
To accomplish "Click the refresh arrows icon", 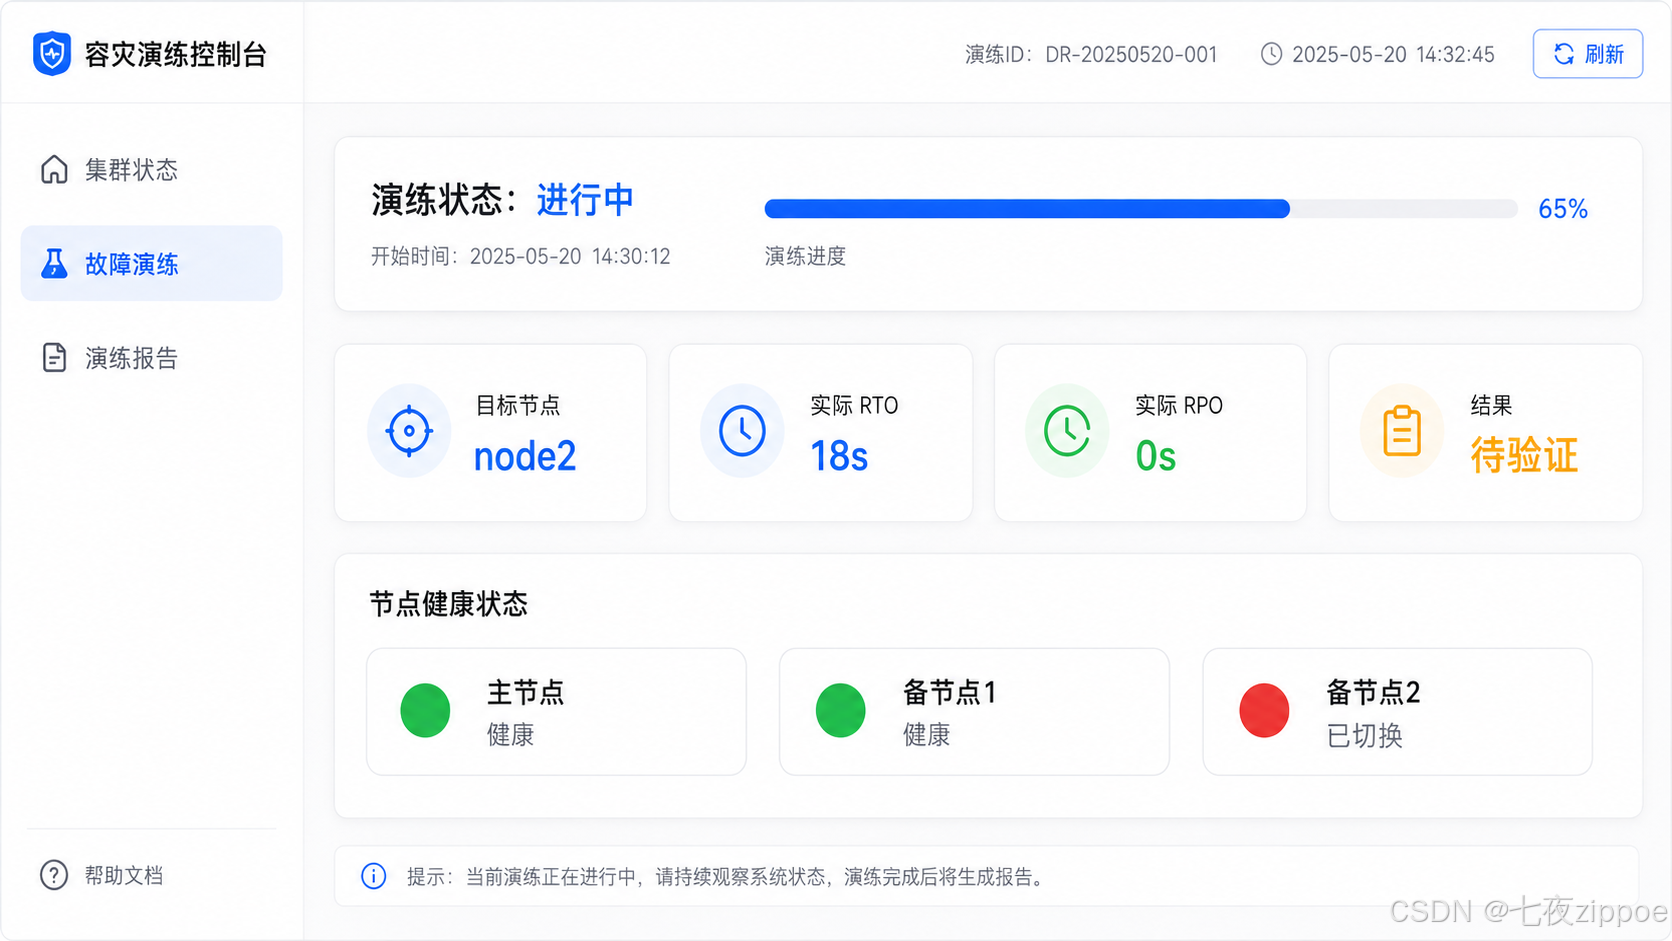I will point(1563,54).
